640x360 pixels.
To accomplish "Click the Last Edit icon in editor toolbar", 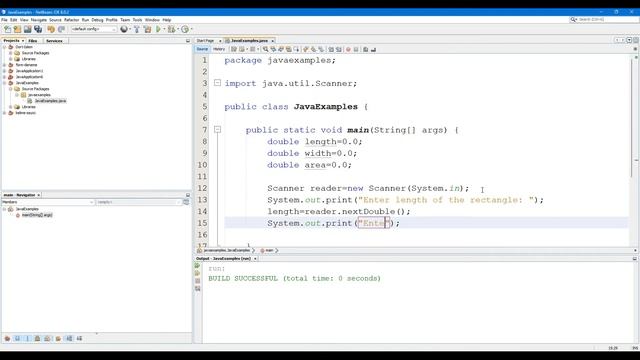I will 234,49.
